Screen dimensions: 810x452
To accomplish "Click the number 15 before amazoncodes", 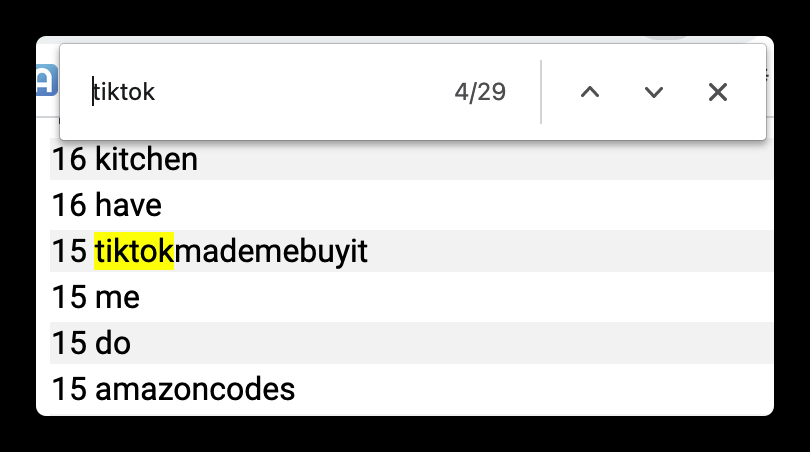I will 69,389.
